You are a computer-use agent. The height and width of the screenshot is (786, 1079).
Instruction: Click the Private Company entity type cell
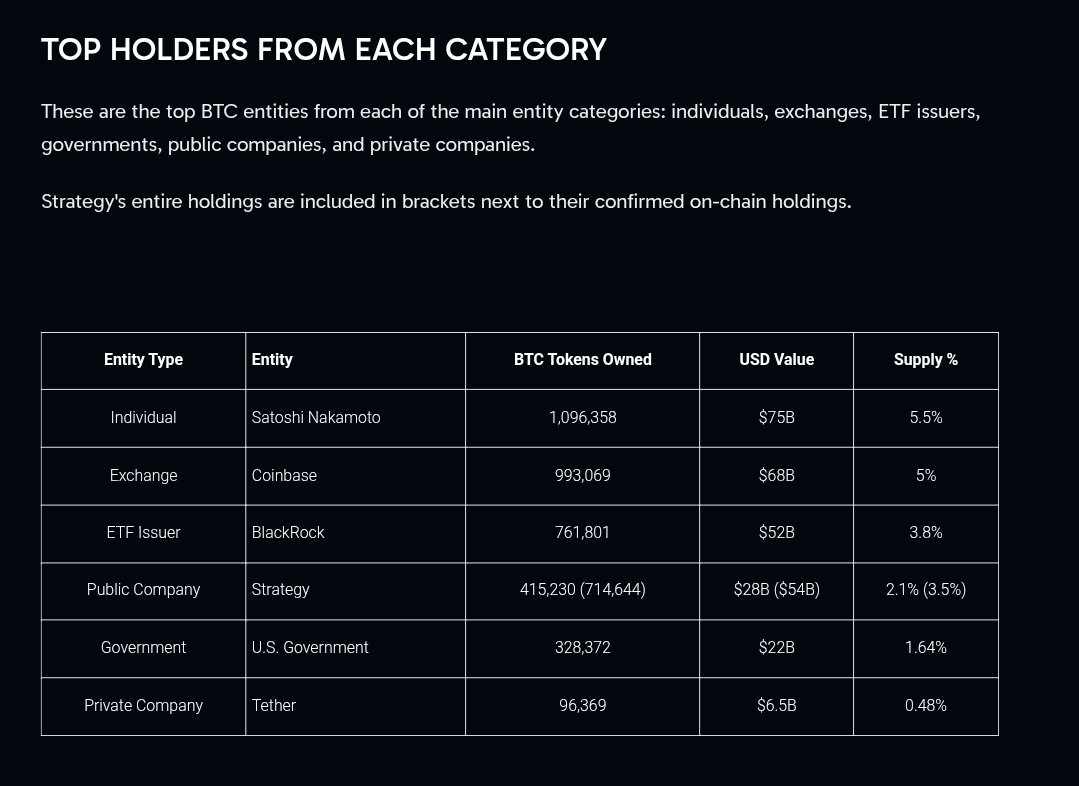click(x=143, y=706)
